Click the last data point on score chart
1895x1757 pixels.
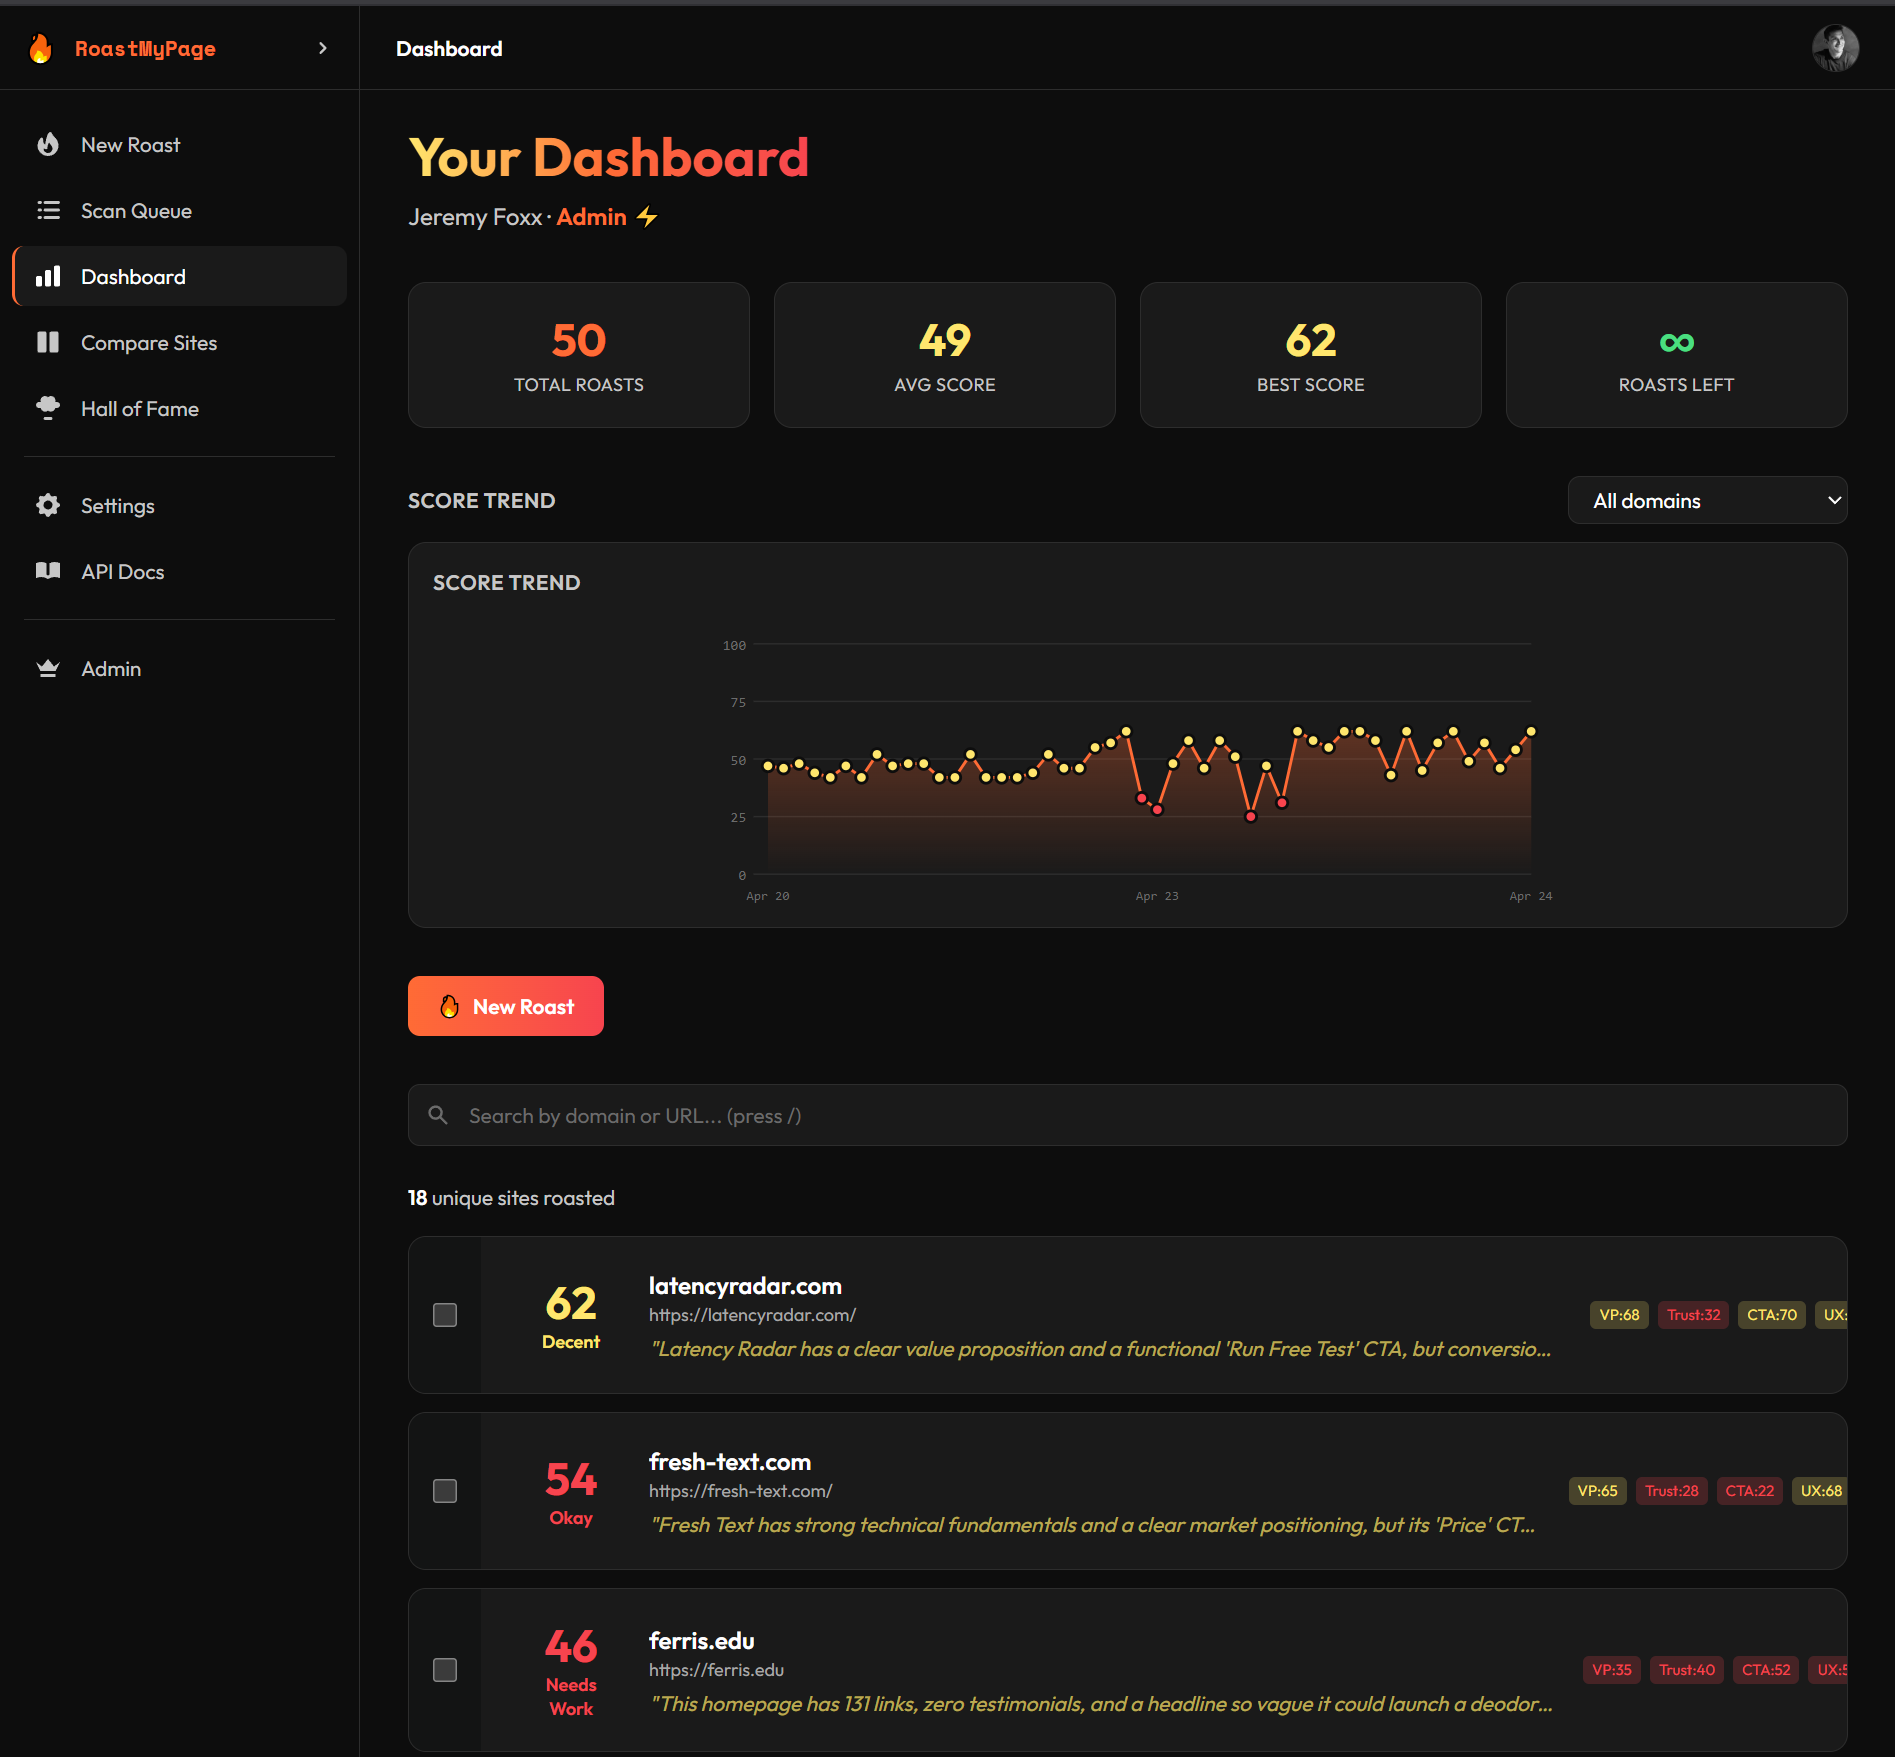(x=1530, y=732)
